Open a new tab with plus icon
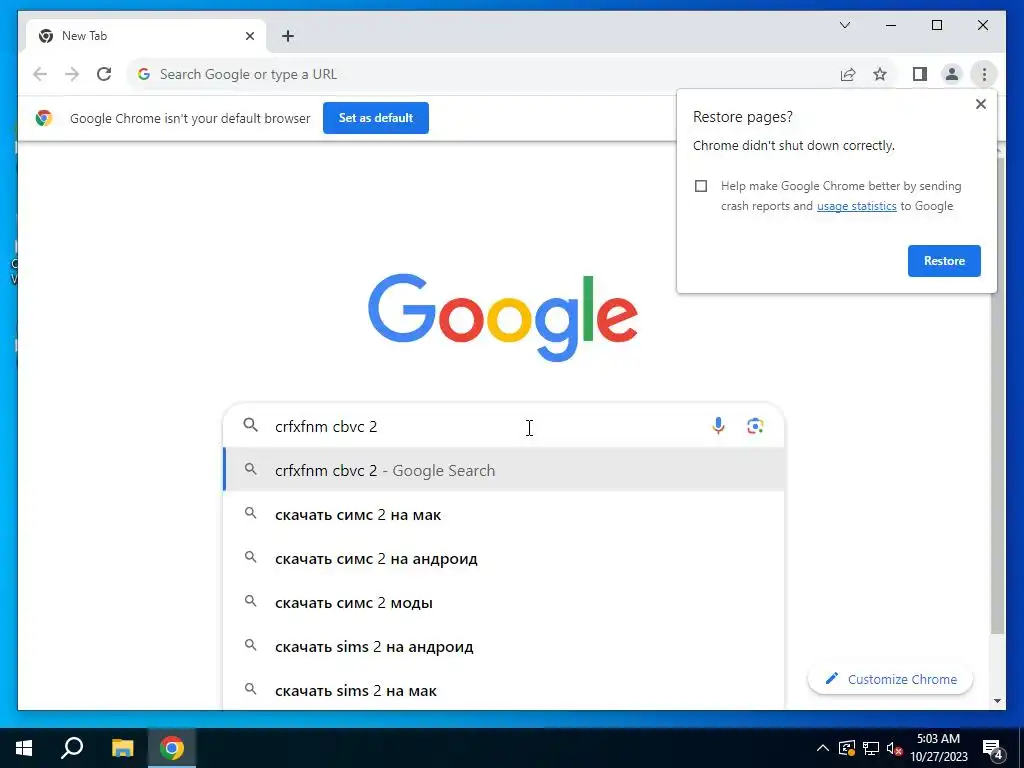 [x=288, y=36]
